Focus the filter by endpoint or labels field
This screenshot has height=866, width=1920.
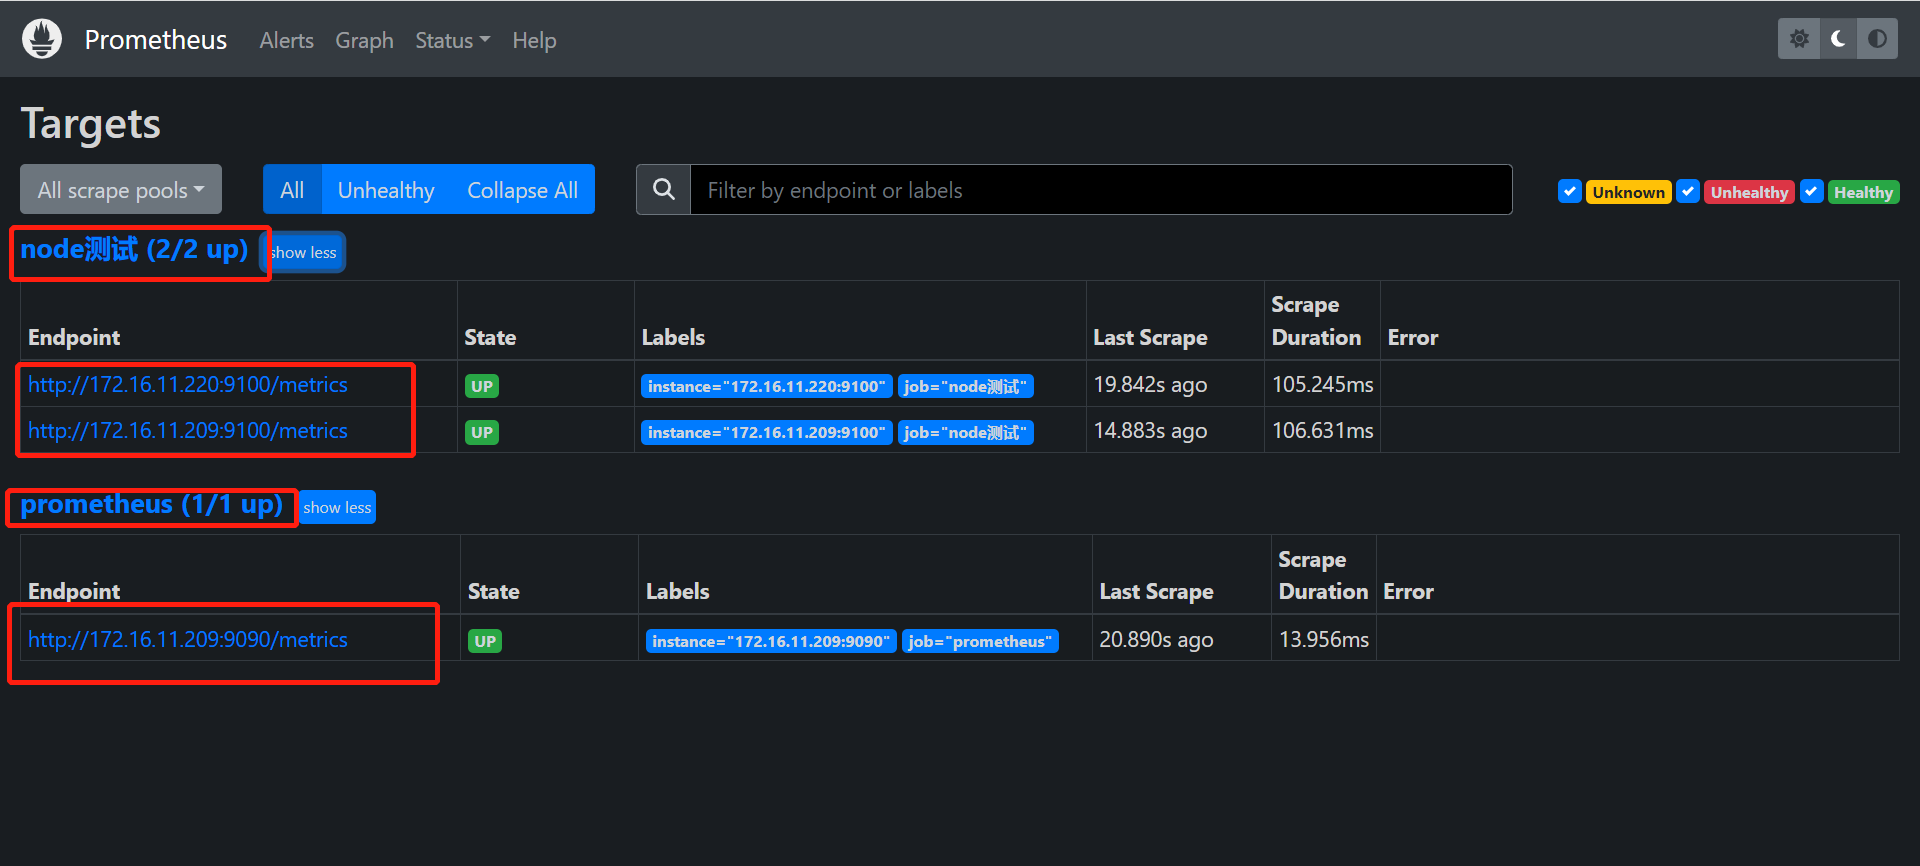pyautogui.click(x=1100, y=190)
